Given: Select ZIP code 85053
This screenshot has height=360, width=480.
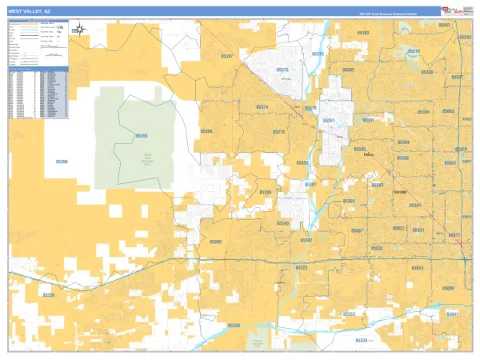Looking at the screenshot, I should click(448, 111).
